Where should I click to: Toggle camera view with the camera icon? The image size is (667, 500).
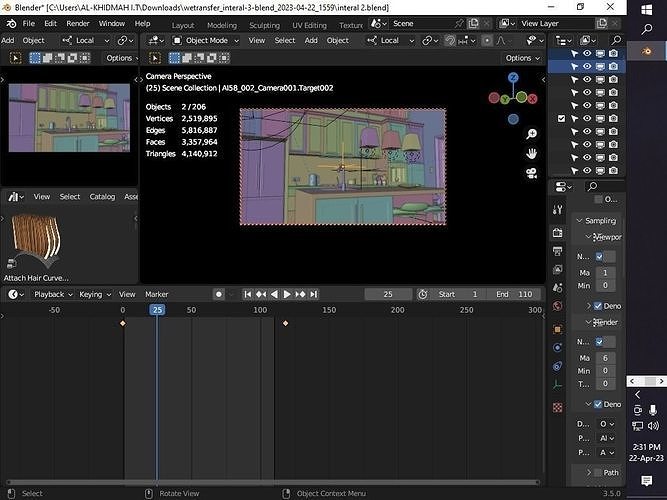click(532, 172)
